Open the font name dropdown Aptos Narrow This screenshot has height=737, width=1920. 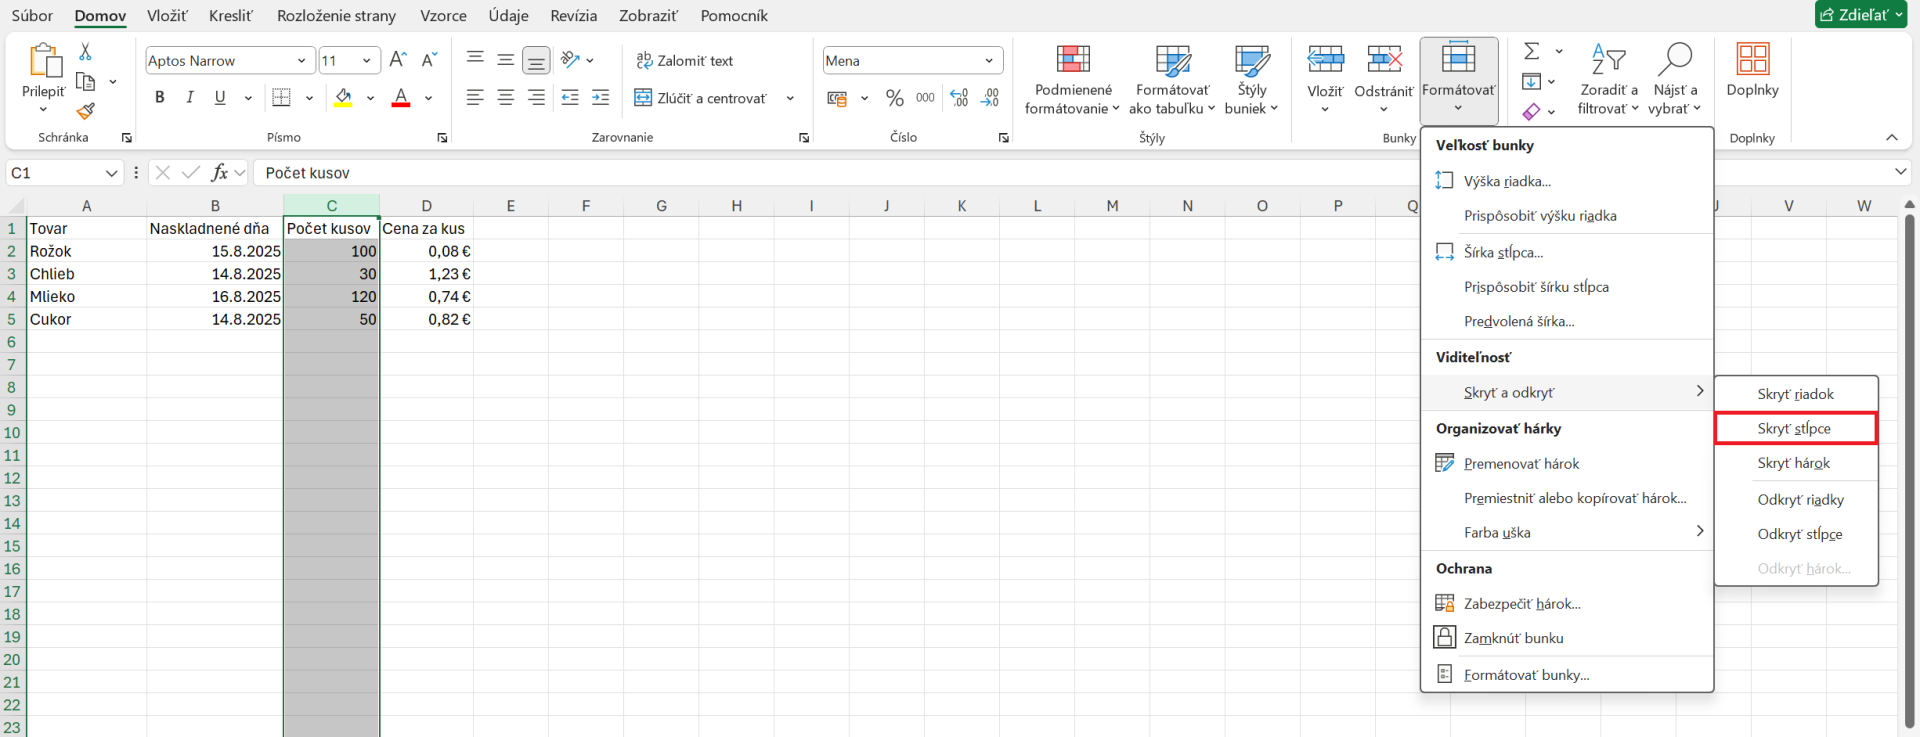(301, 61)
